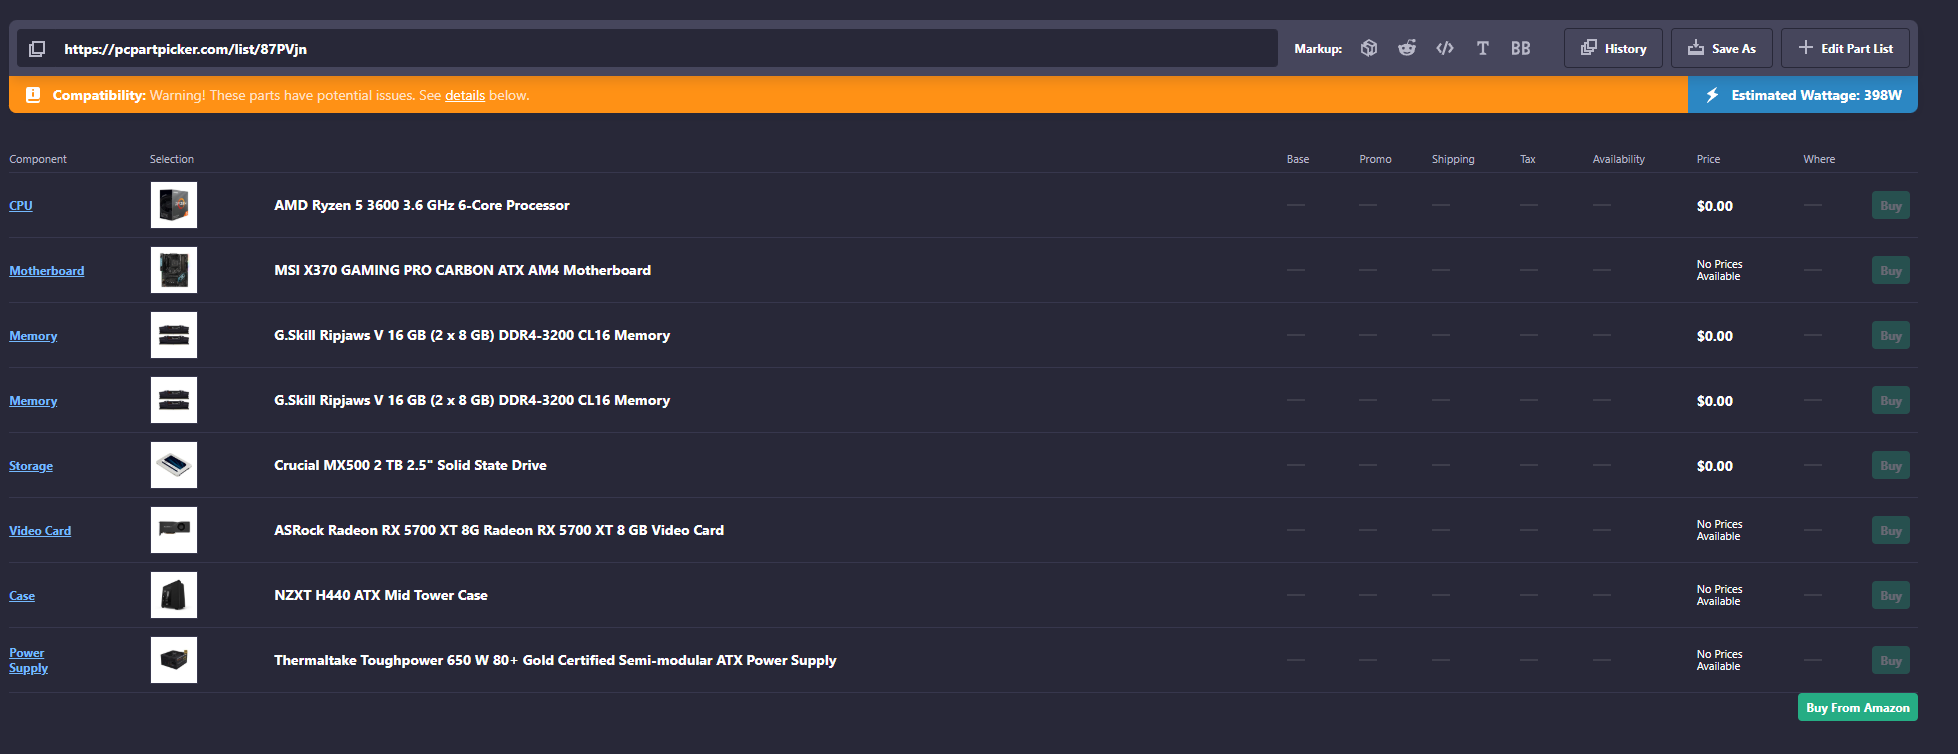Click the Crucial MX500 SSD thumbnail

tap(174, 465)
